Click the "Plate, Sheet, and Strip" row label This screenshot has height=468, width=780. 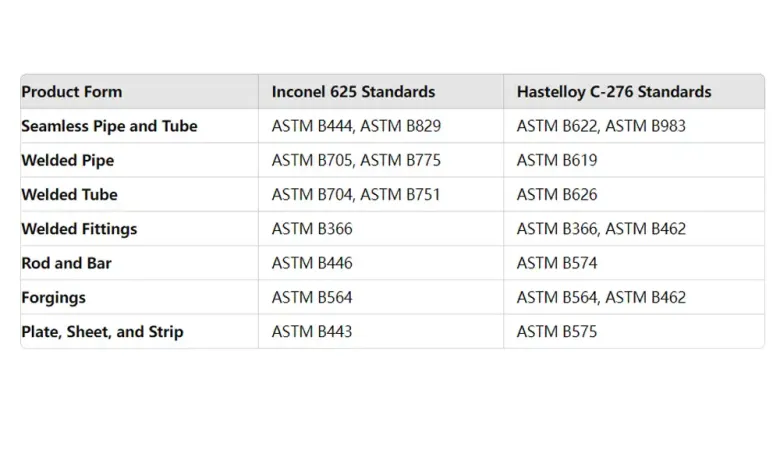click(x=102, y=331)
